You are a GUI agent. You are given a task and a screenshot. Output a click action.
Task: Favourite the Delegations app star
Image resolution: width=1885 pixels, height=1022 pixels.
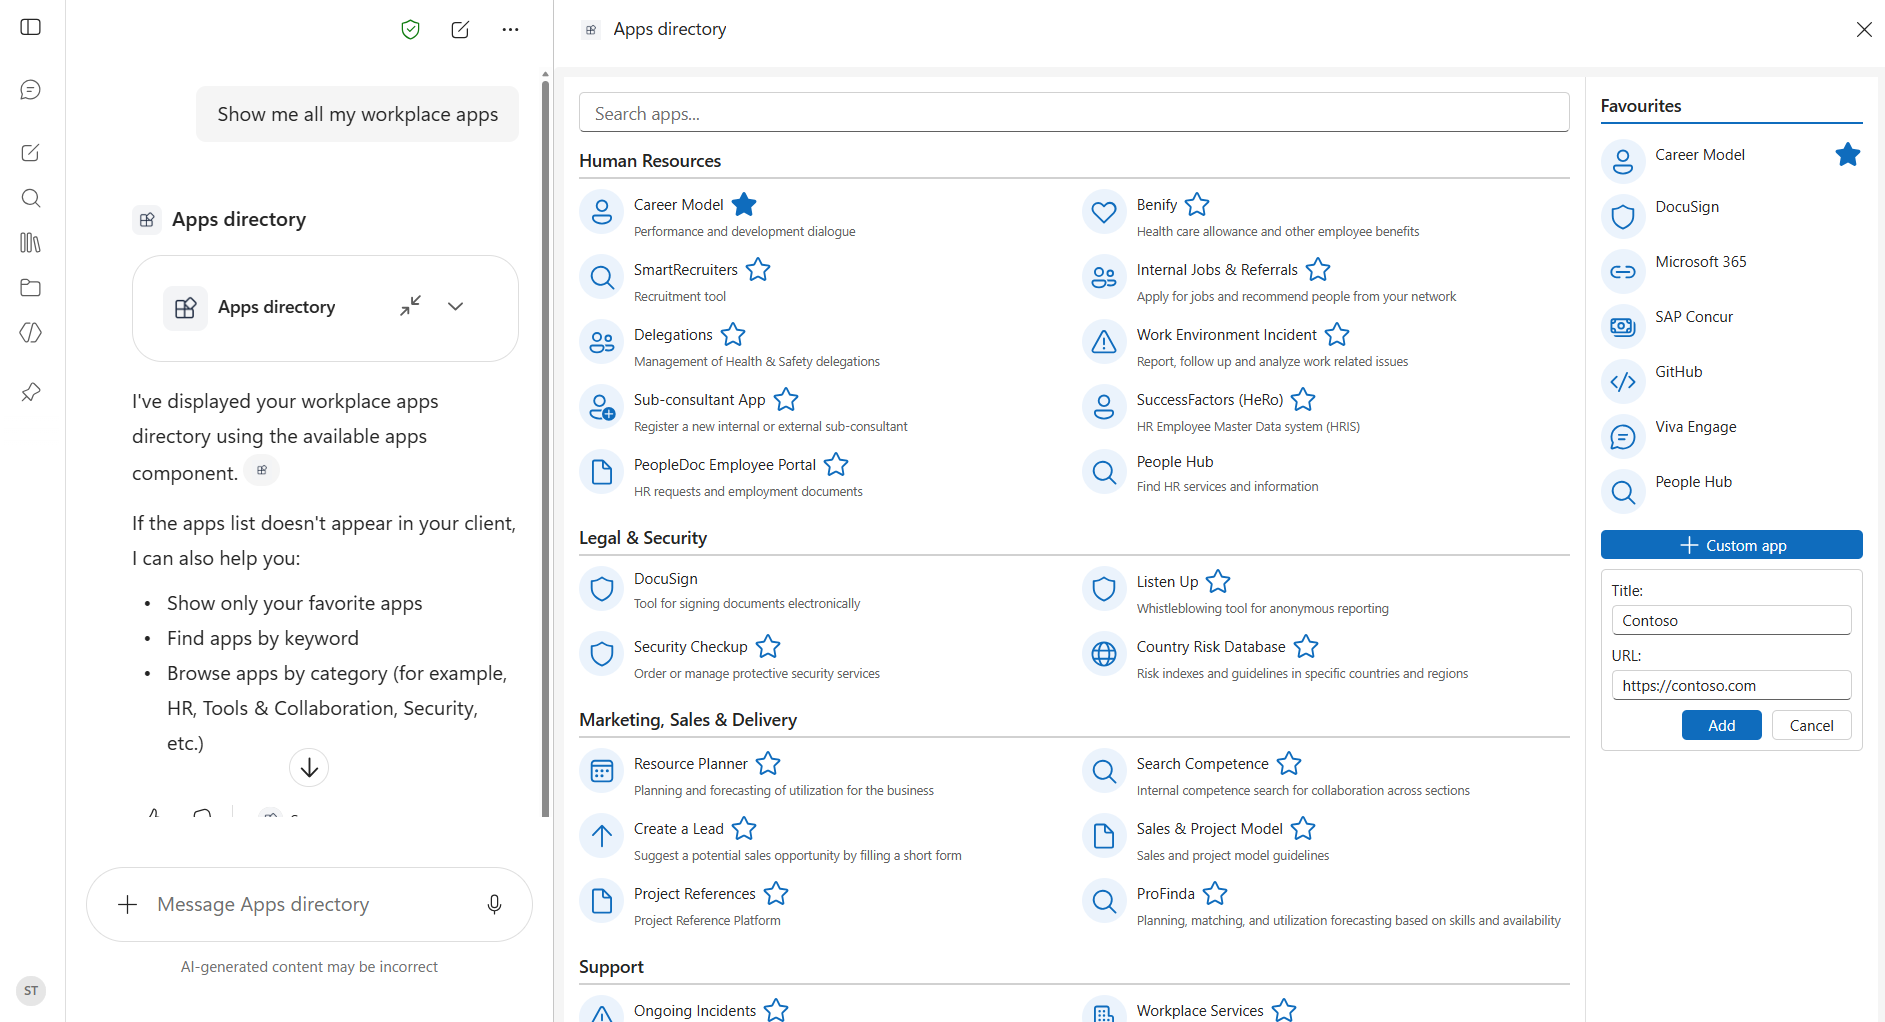pos(733,334)
